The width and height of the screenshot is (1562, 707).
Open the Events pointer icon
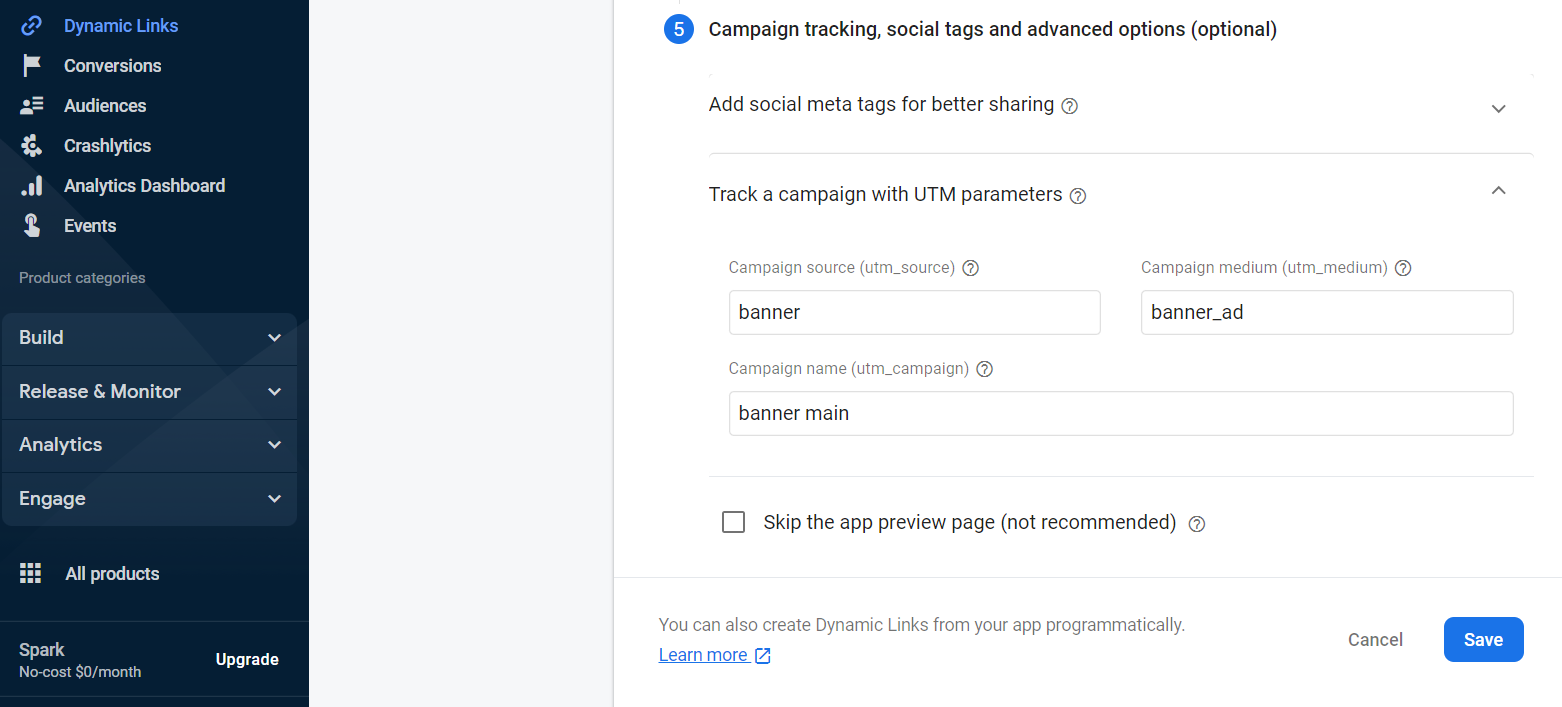(32, 226)
